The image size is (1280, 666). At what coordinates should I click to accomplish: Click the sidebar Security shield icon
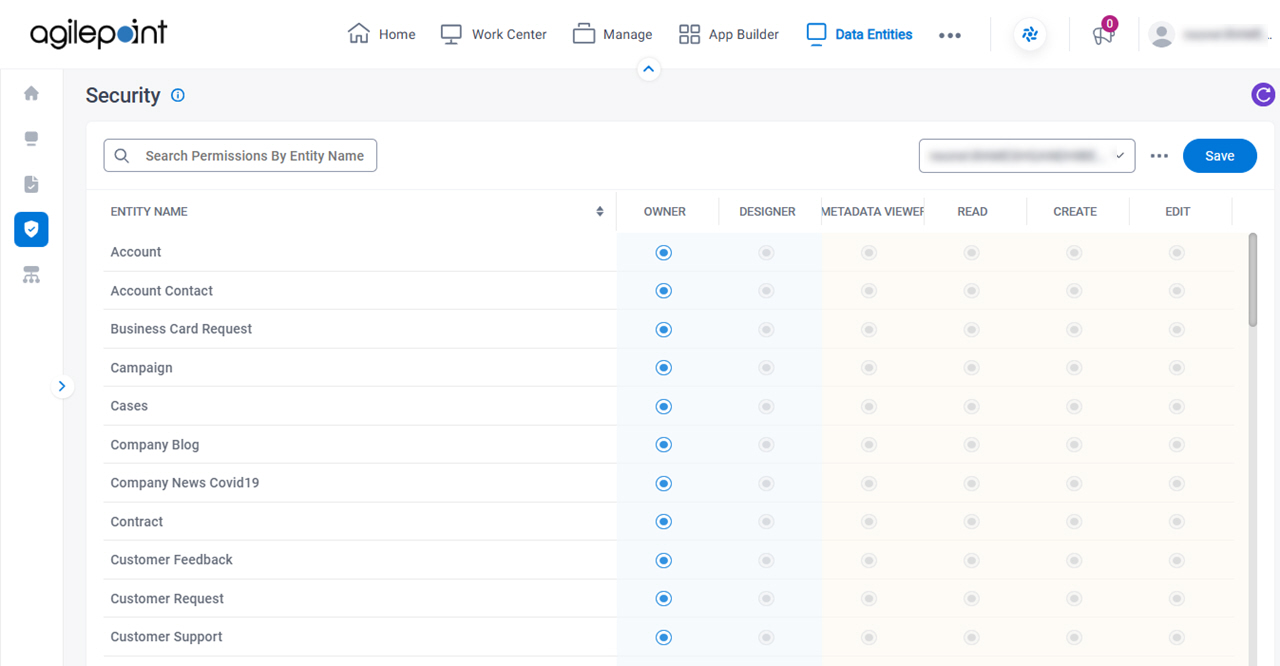[31, 230]
